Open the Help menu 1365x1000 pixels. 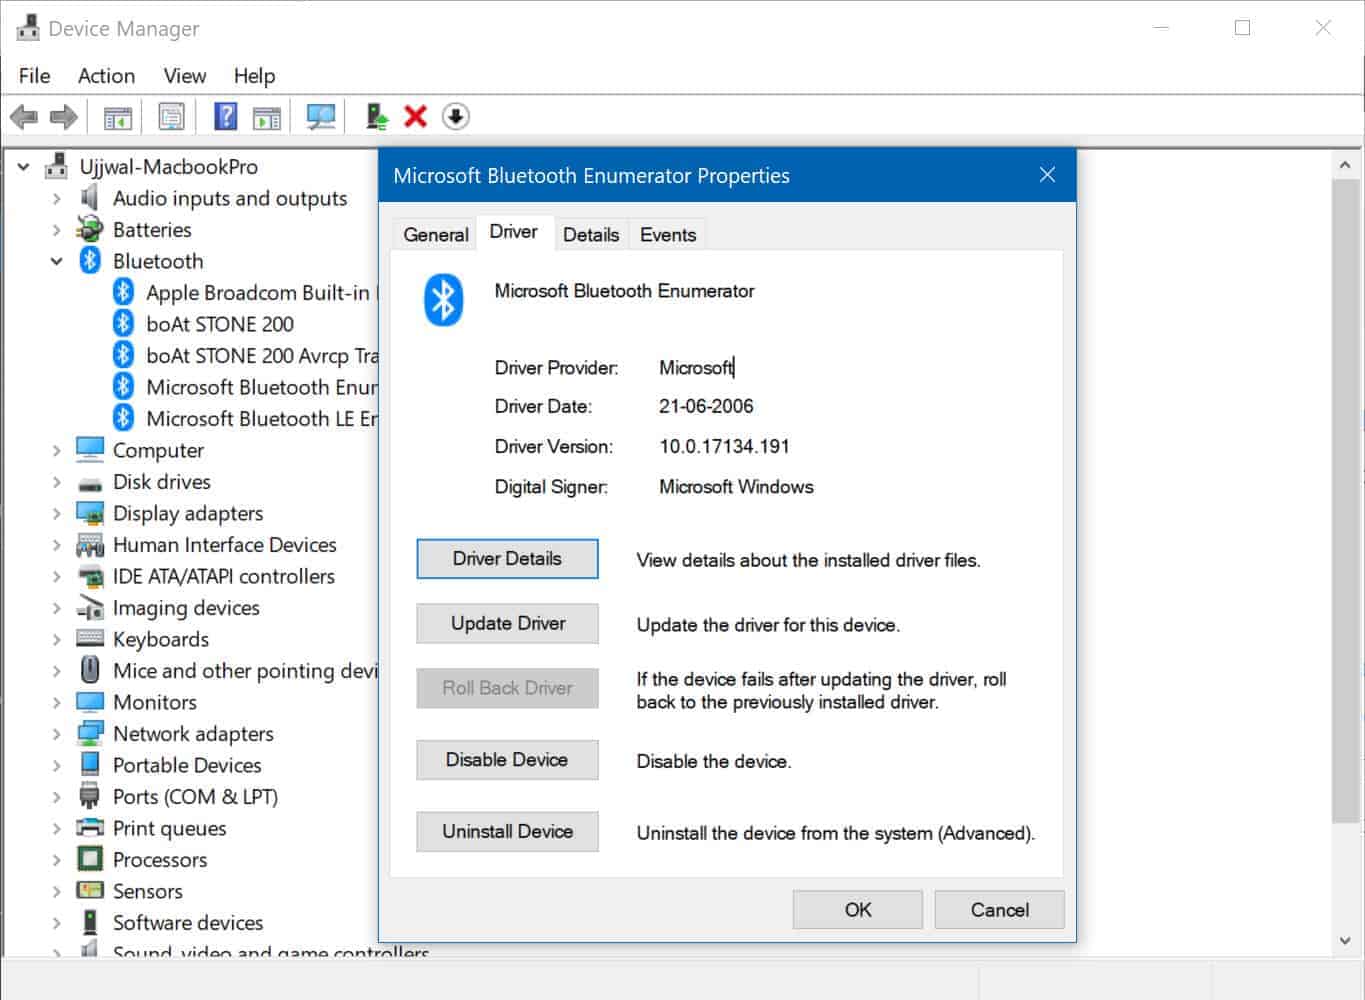(x=254, y=76)
